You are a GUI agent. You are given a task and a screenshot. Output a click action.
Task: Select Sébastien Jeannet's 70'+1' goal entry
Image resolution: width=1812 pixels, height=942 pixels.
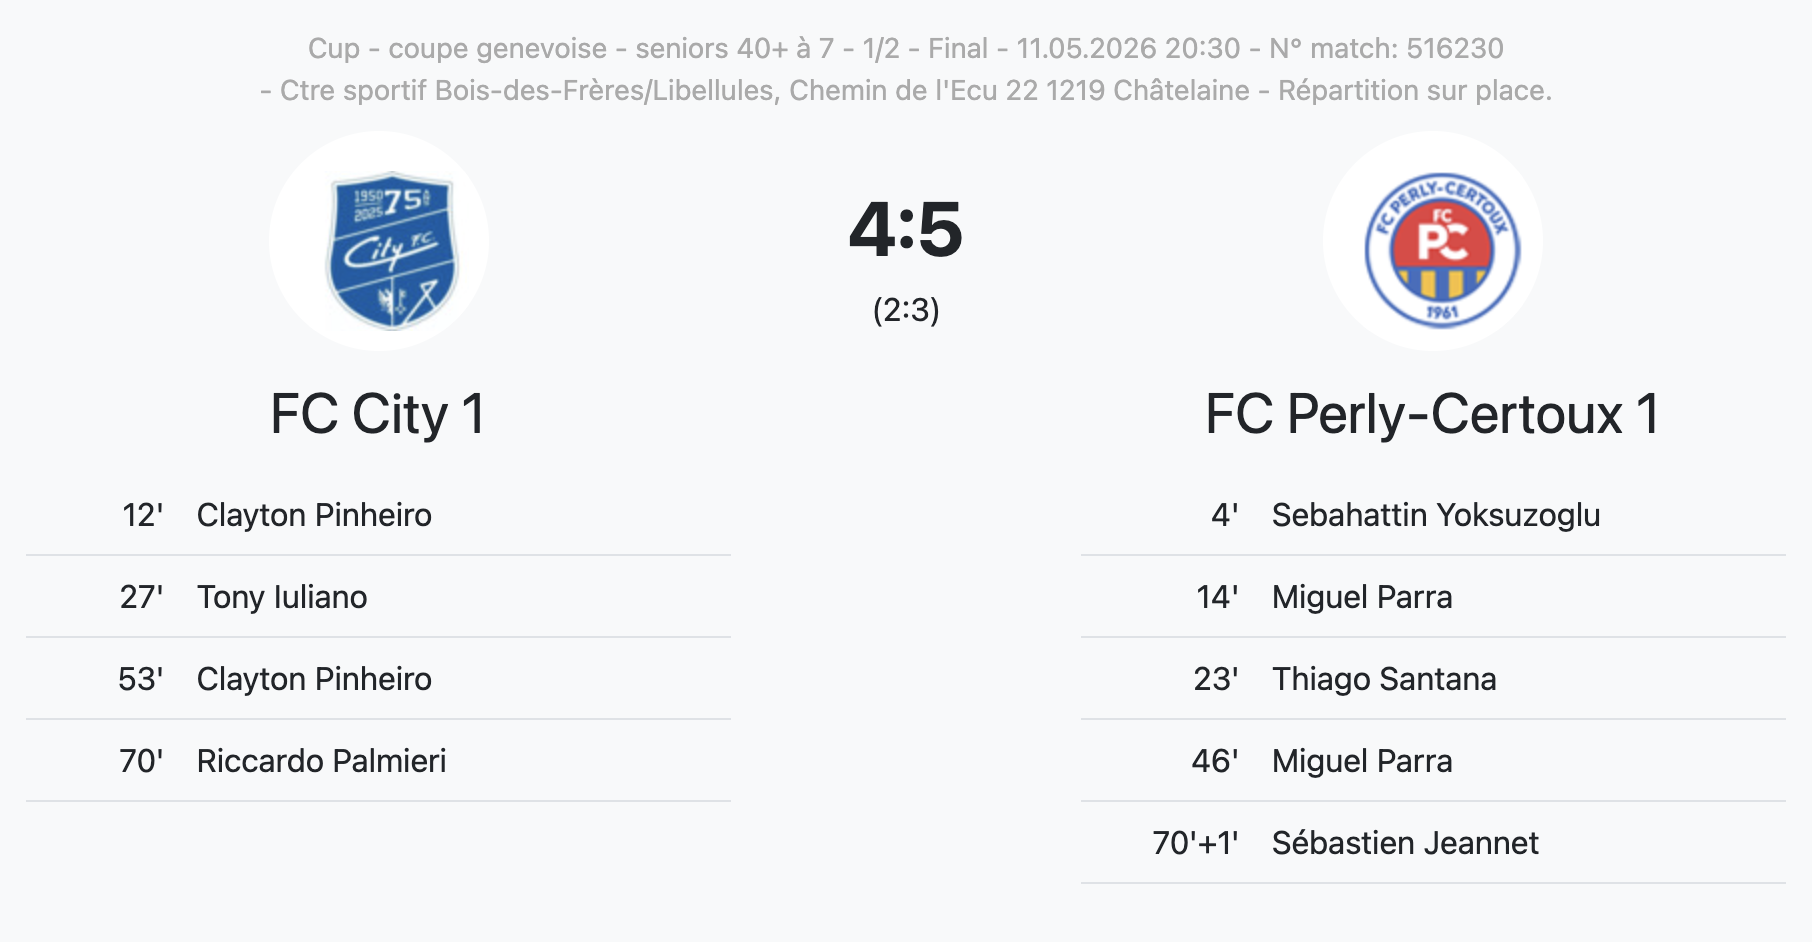pos(1433,843)
